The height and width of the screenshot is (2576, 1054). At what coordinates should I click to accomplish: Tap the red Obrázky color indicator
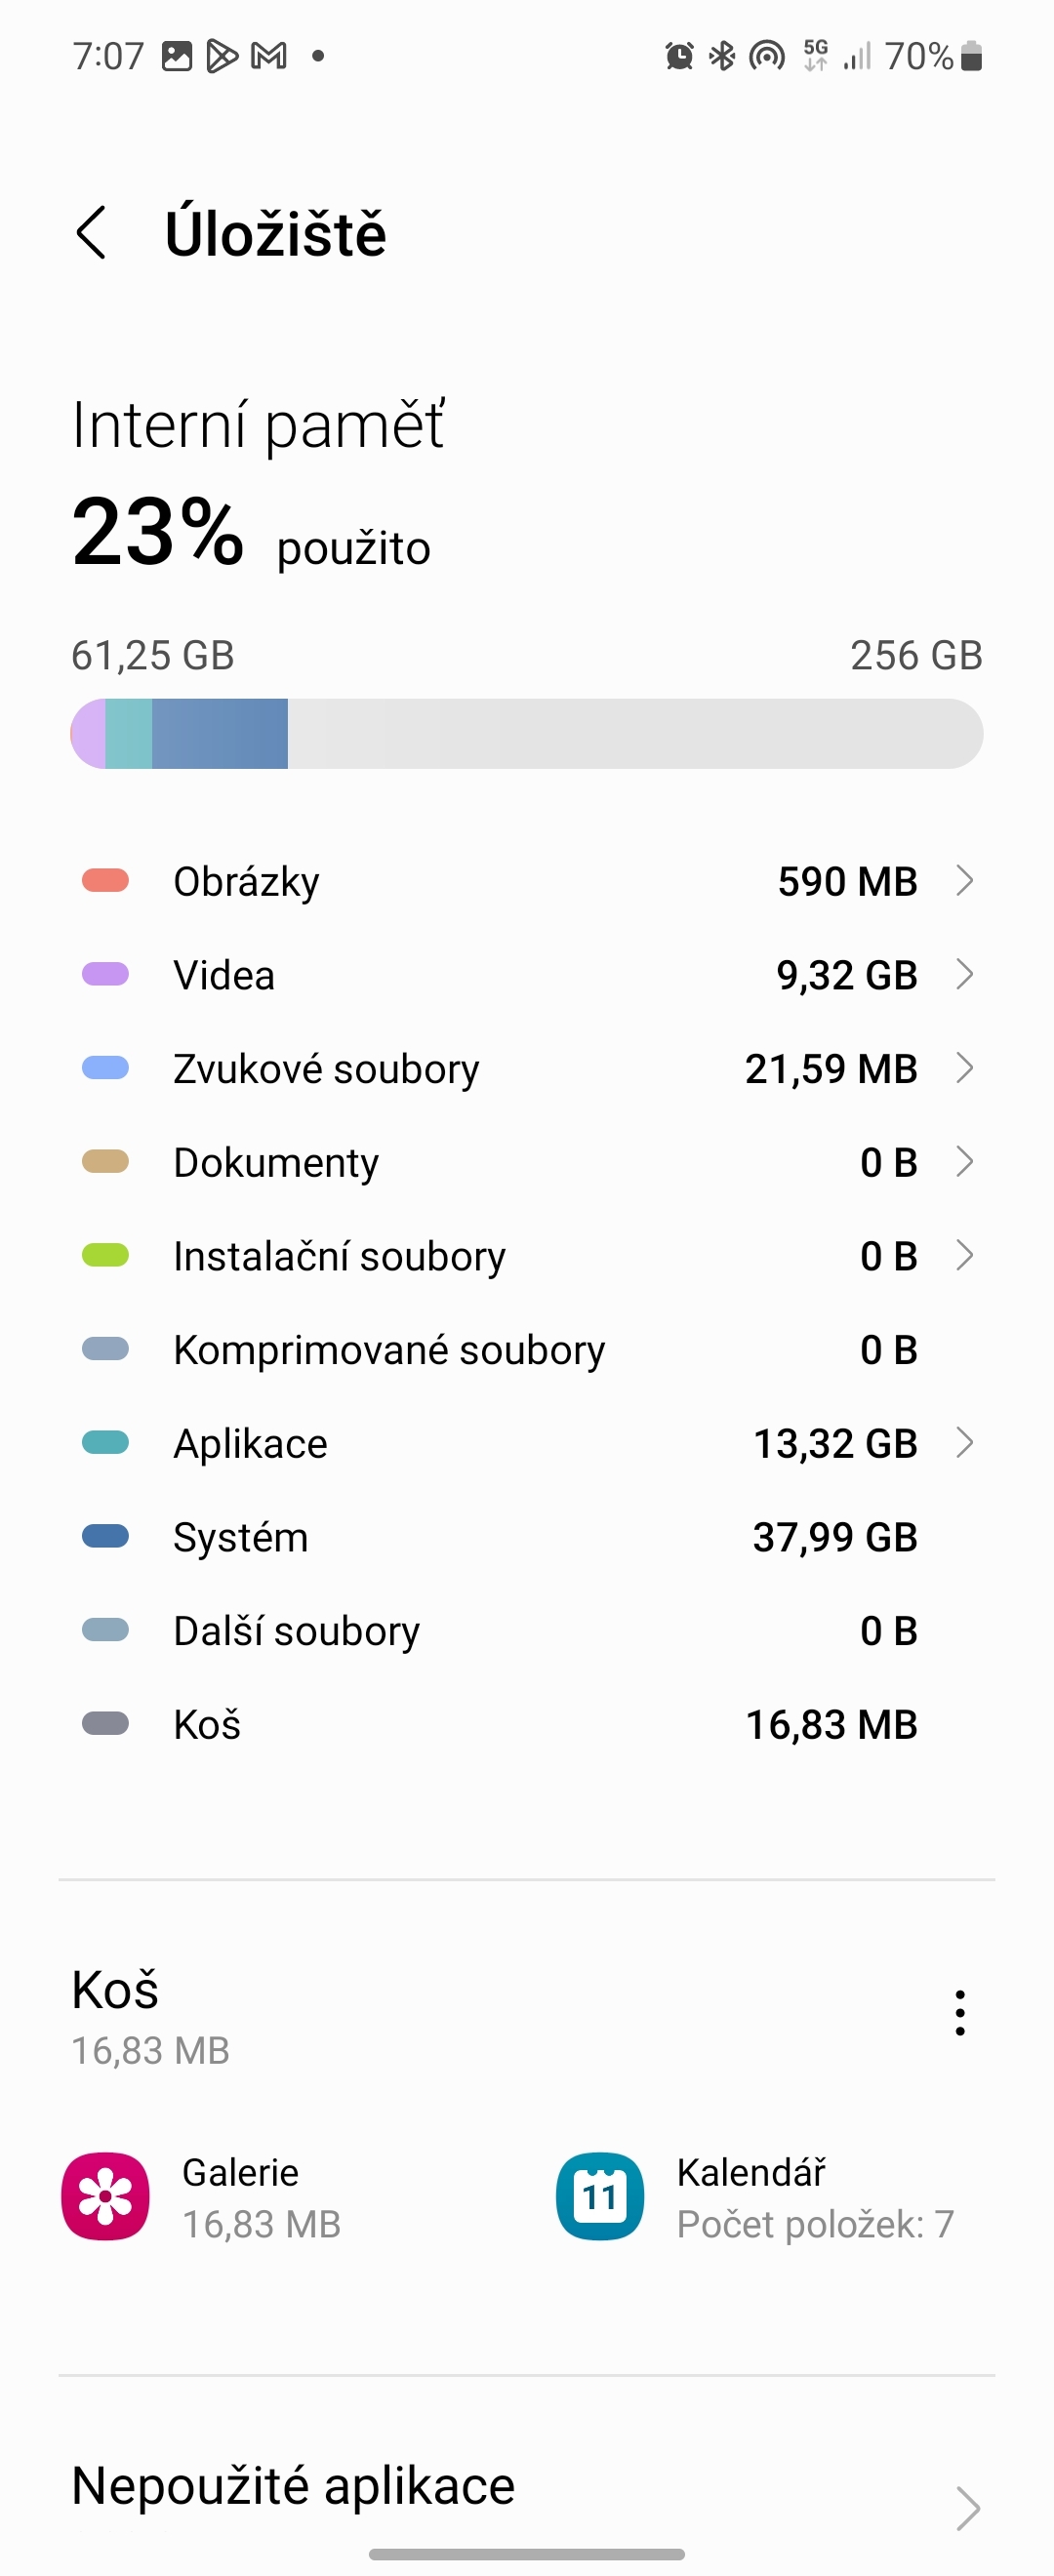tap(105, 881)
